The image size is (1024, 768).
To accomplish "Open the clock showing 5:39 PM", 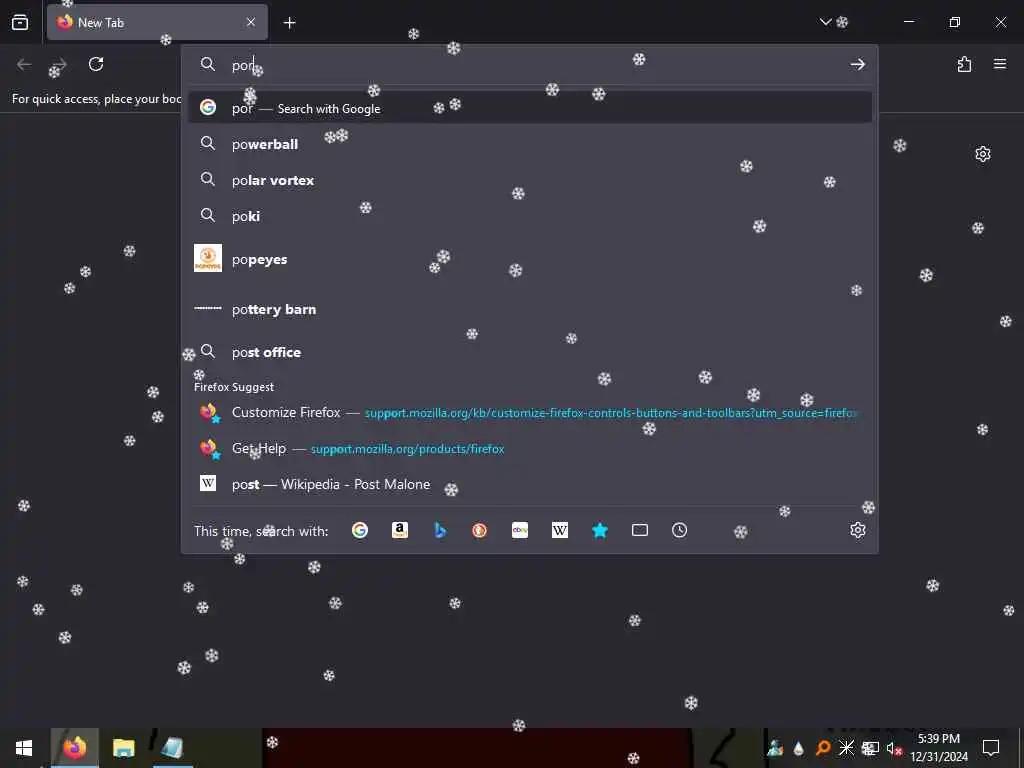I will tap(939, 748).
